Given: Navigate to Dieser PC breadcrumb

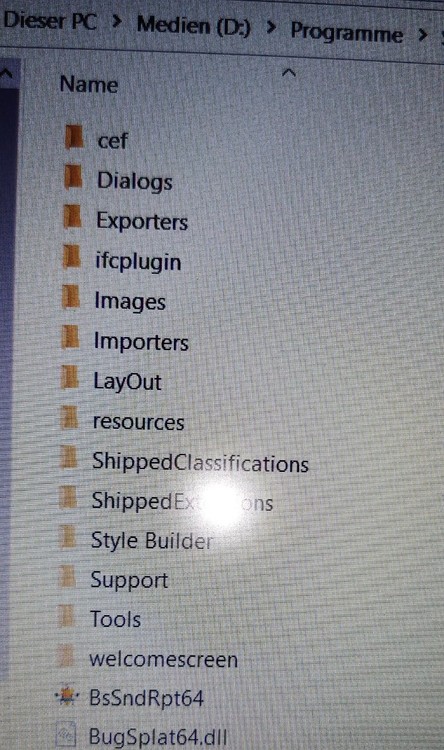Looking at the screenshot, I should 50,21.
